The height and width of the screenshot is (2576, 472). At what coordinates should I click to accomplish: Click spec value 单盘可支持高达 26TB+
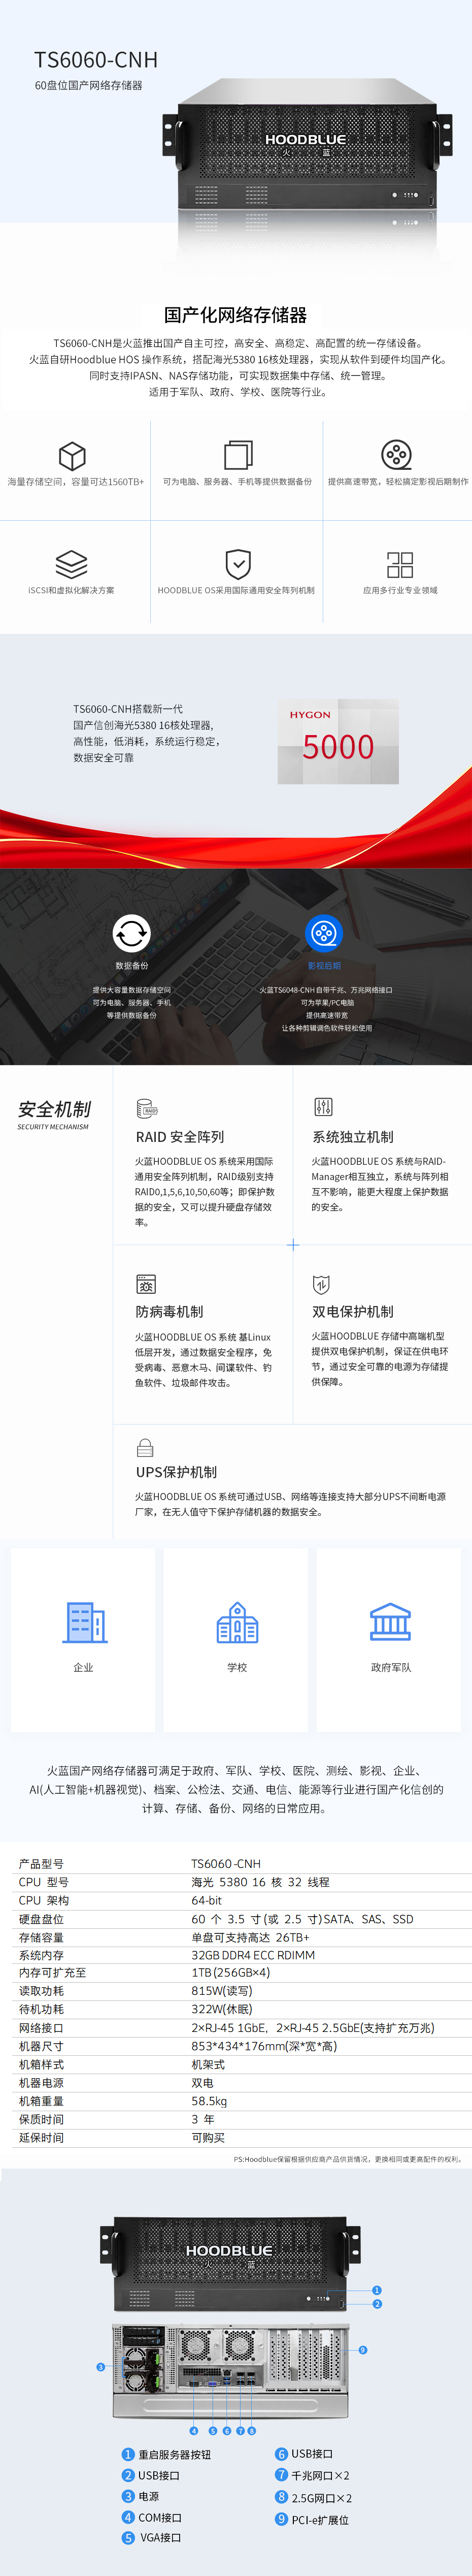point(250,1937)
